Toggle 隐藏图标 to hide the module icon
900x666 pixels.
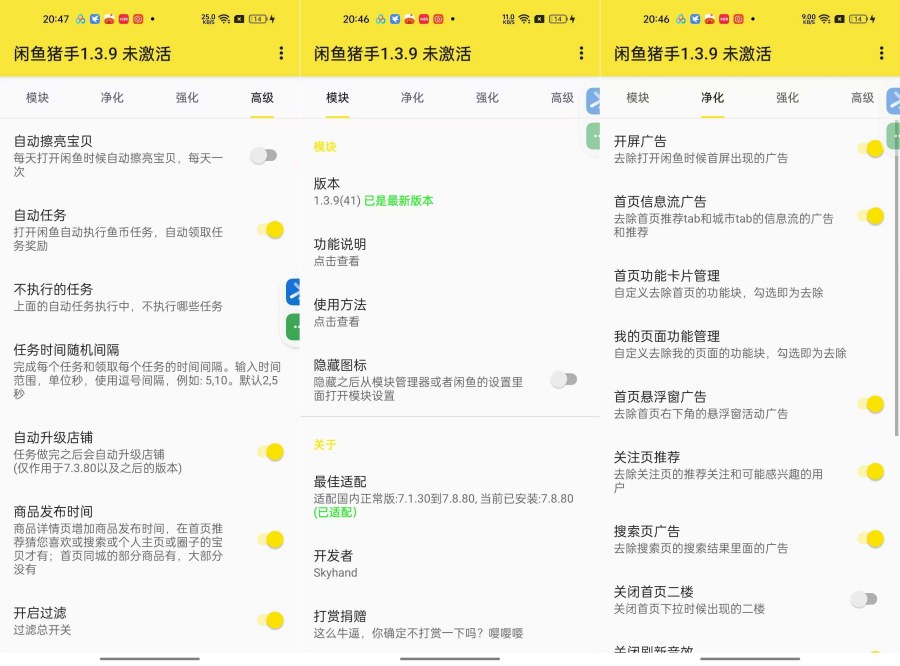pyautogui.click(x=563, y=380)
